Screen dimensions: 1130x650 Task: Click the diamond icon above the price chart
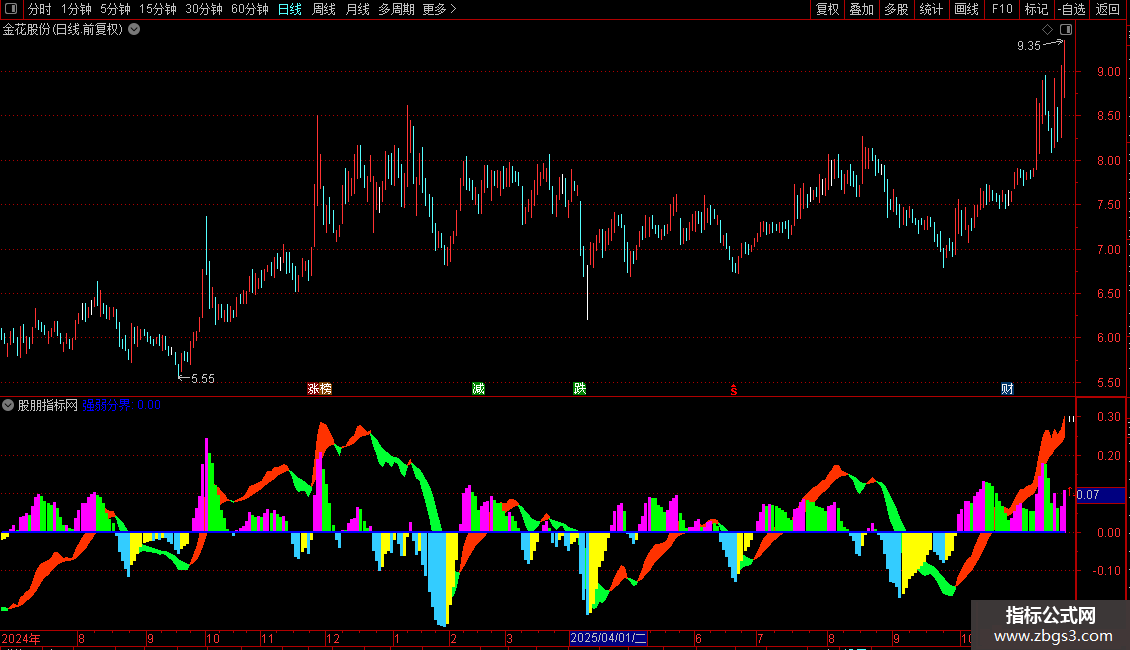tap(1048, 30)
